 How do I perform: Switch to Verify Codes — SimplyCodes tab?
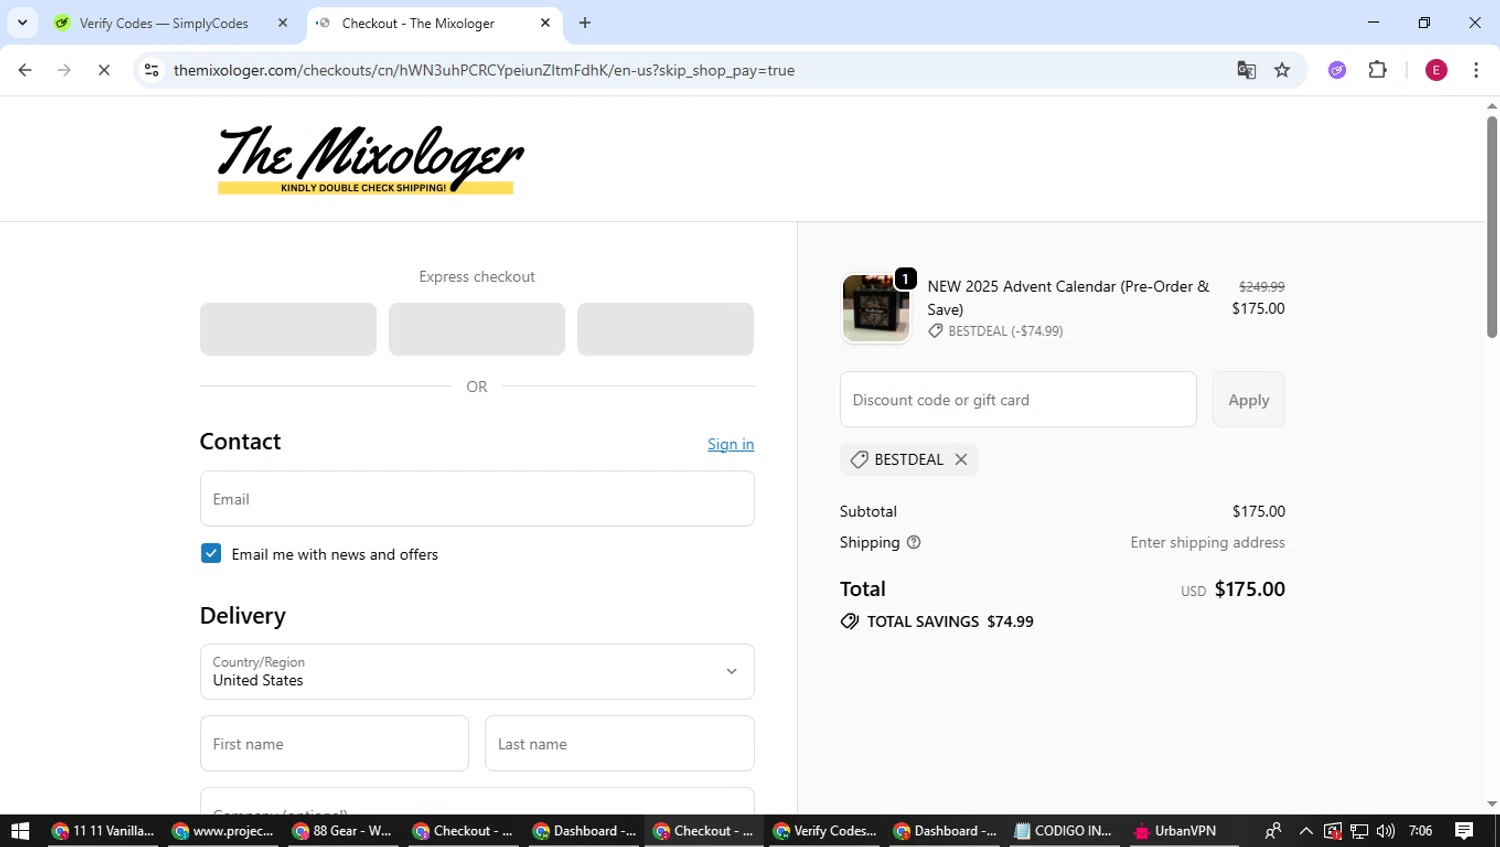[162, 23]
